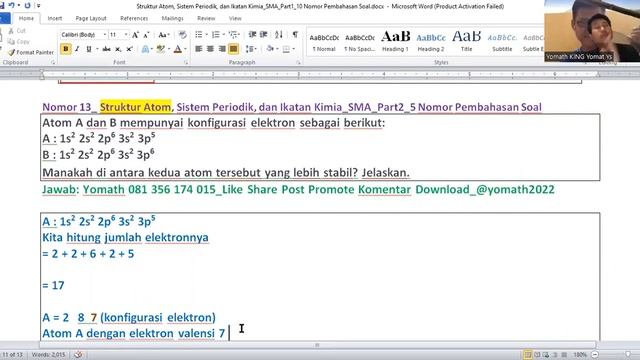Apply Text Effects icon

click(145, 49)
